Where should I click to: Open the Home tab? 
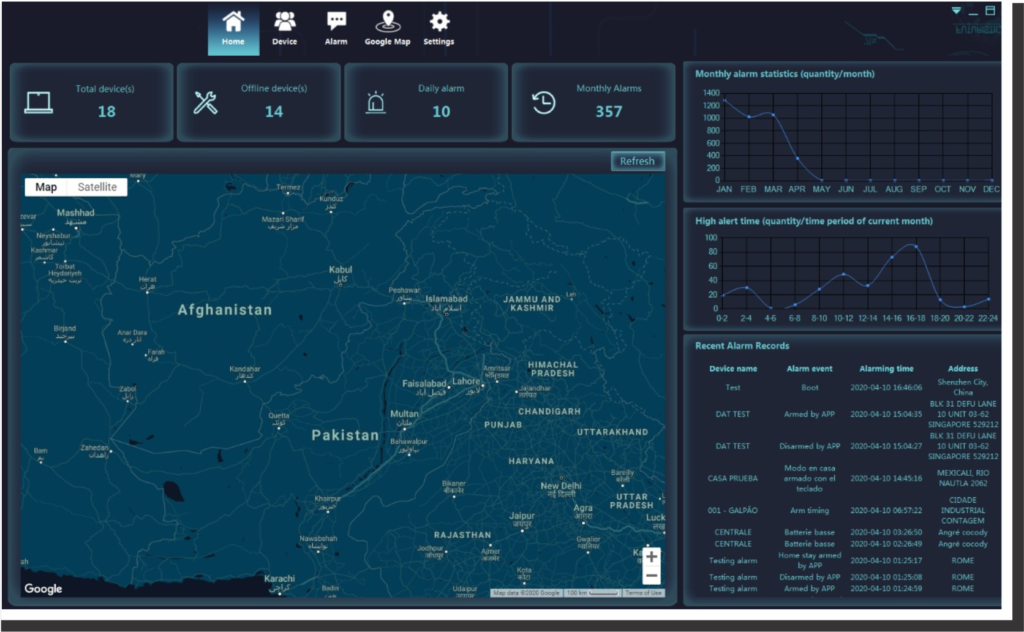pyautogui.click(x=233, y=28)
